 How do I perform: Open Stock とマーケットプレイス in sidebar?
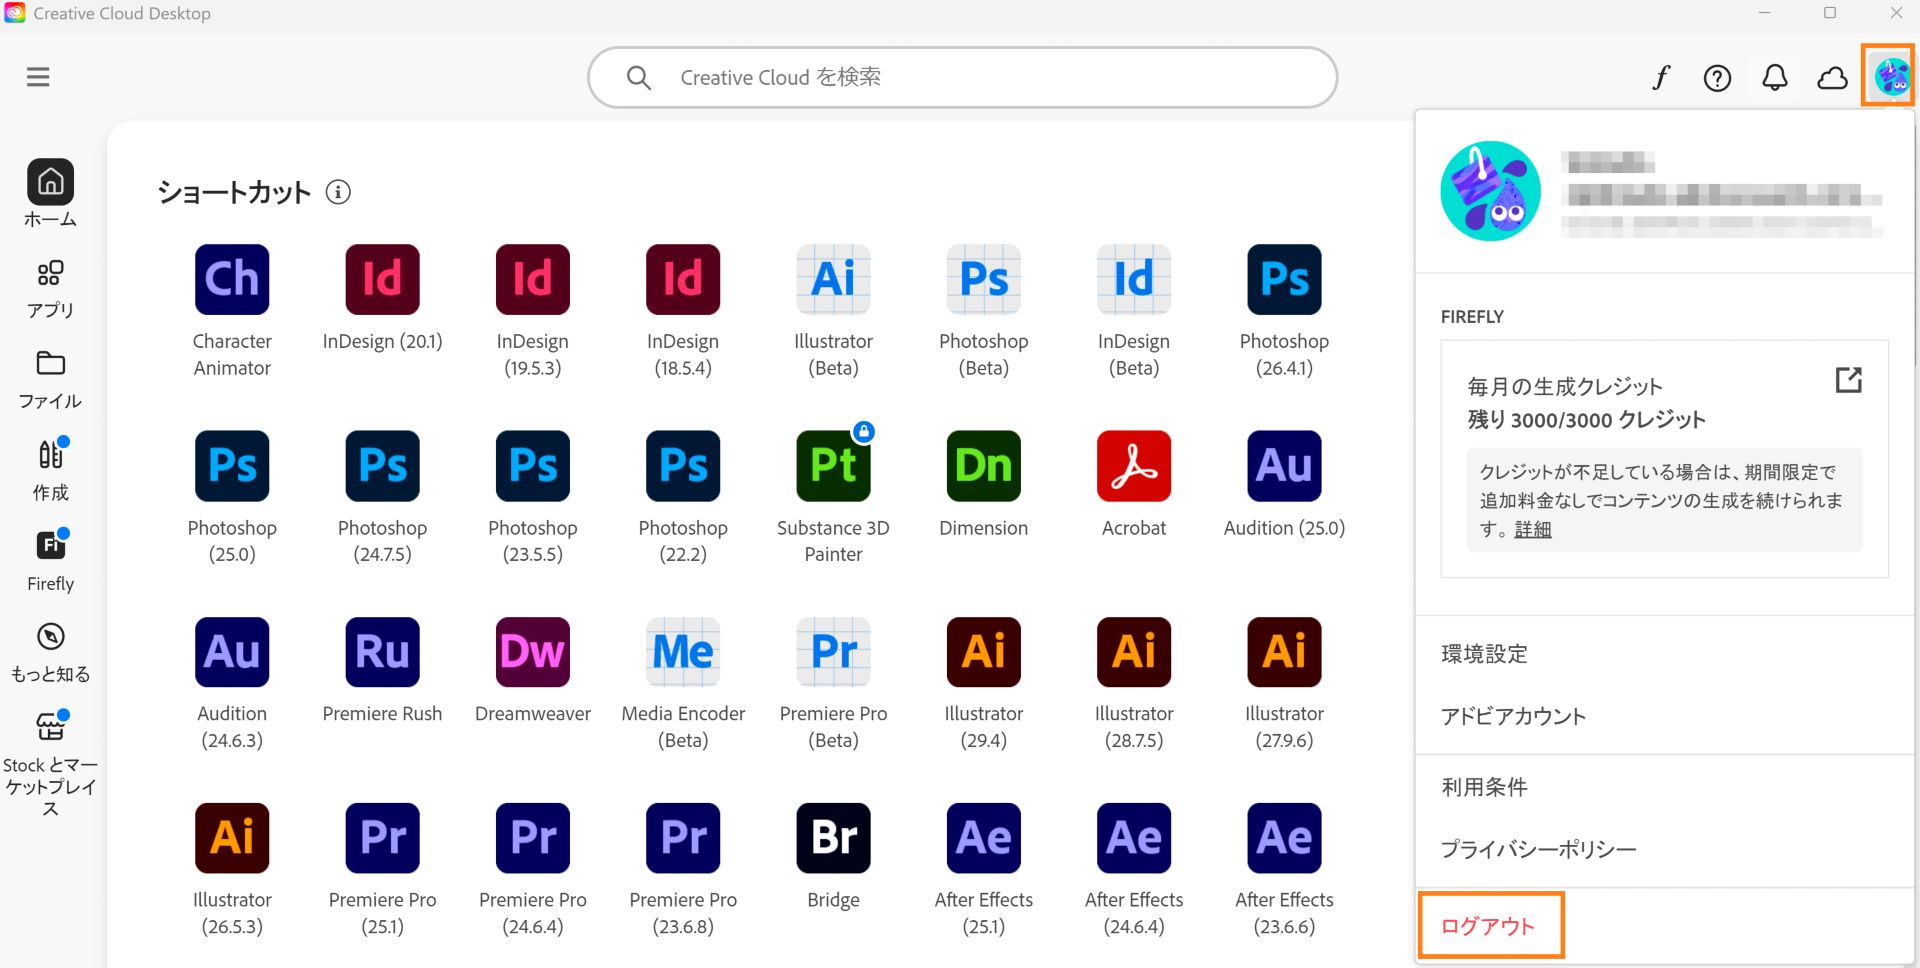point(50,764)
